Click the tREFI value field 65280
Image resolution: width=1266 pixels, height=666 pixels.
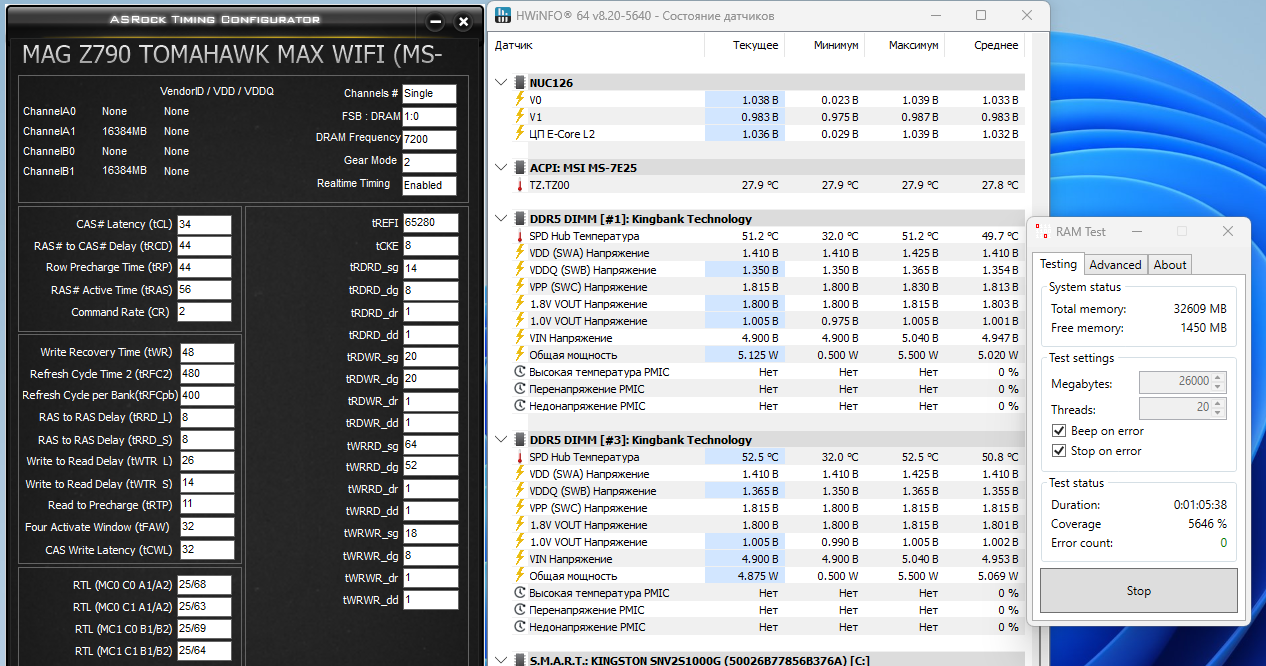(431, 223)
